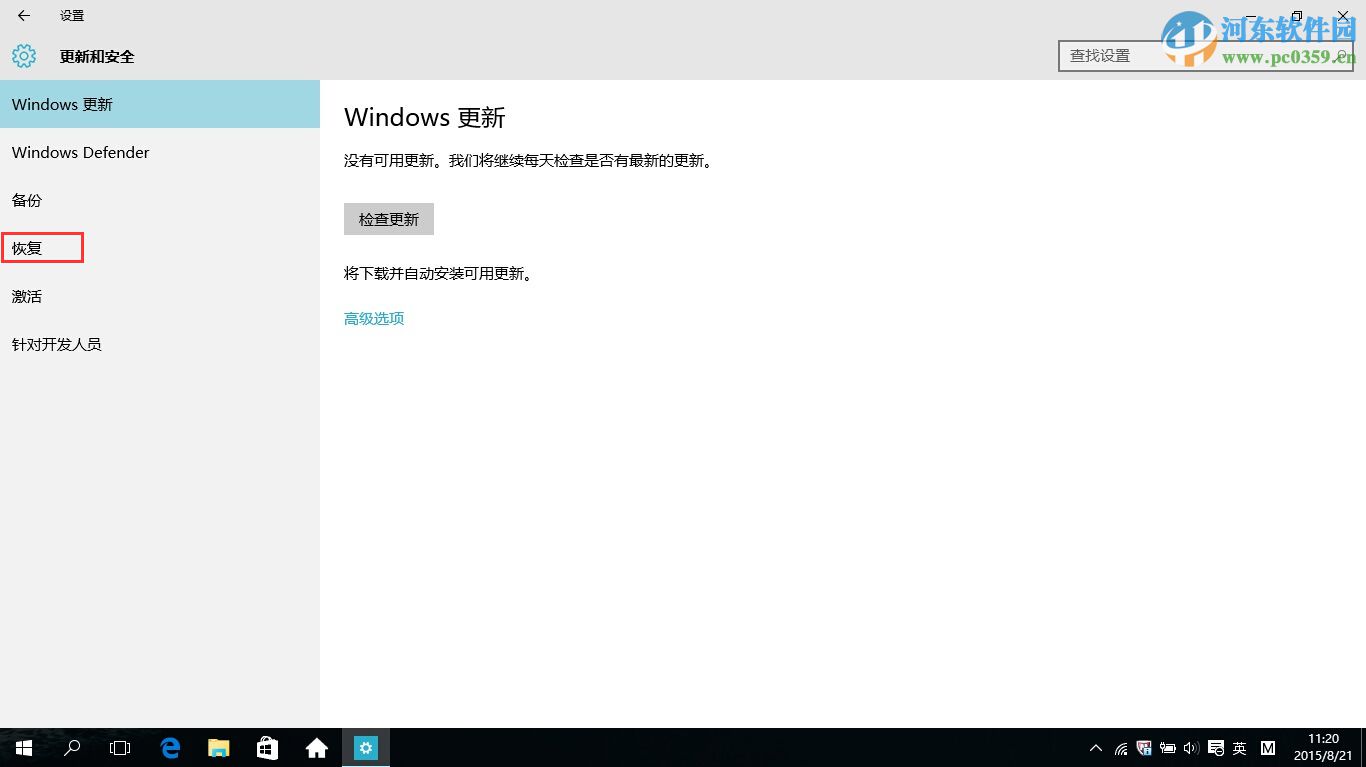Open Task View from the taskbar
The height and width of the screenshot is (767, 1366).
(119, 747)
